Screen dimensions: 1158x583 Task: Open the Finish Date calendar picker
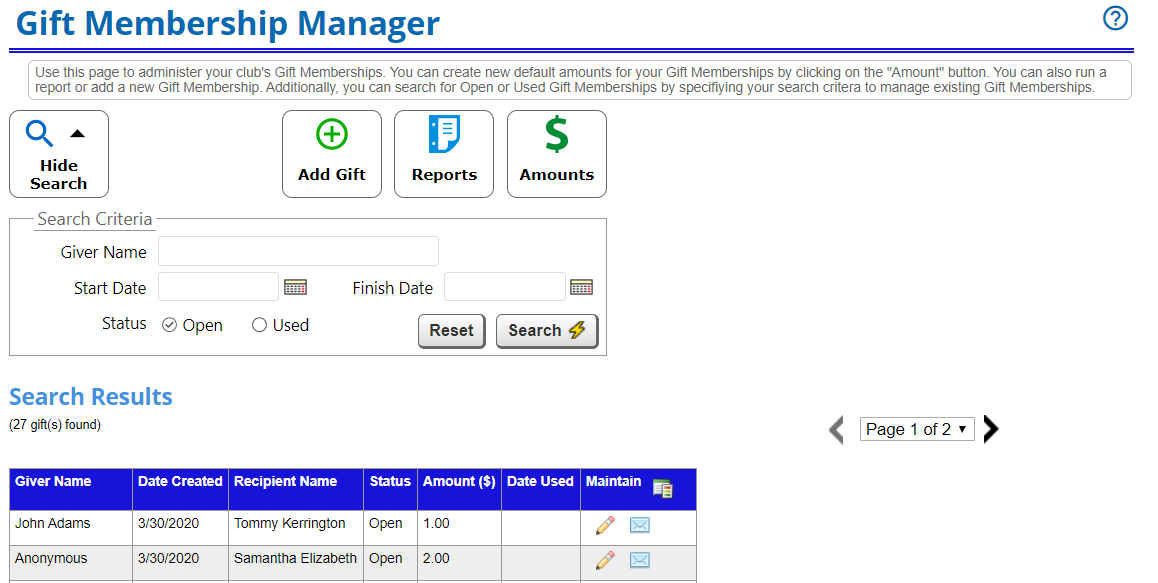click(581, 288)
